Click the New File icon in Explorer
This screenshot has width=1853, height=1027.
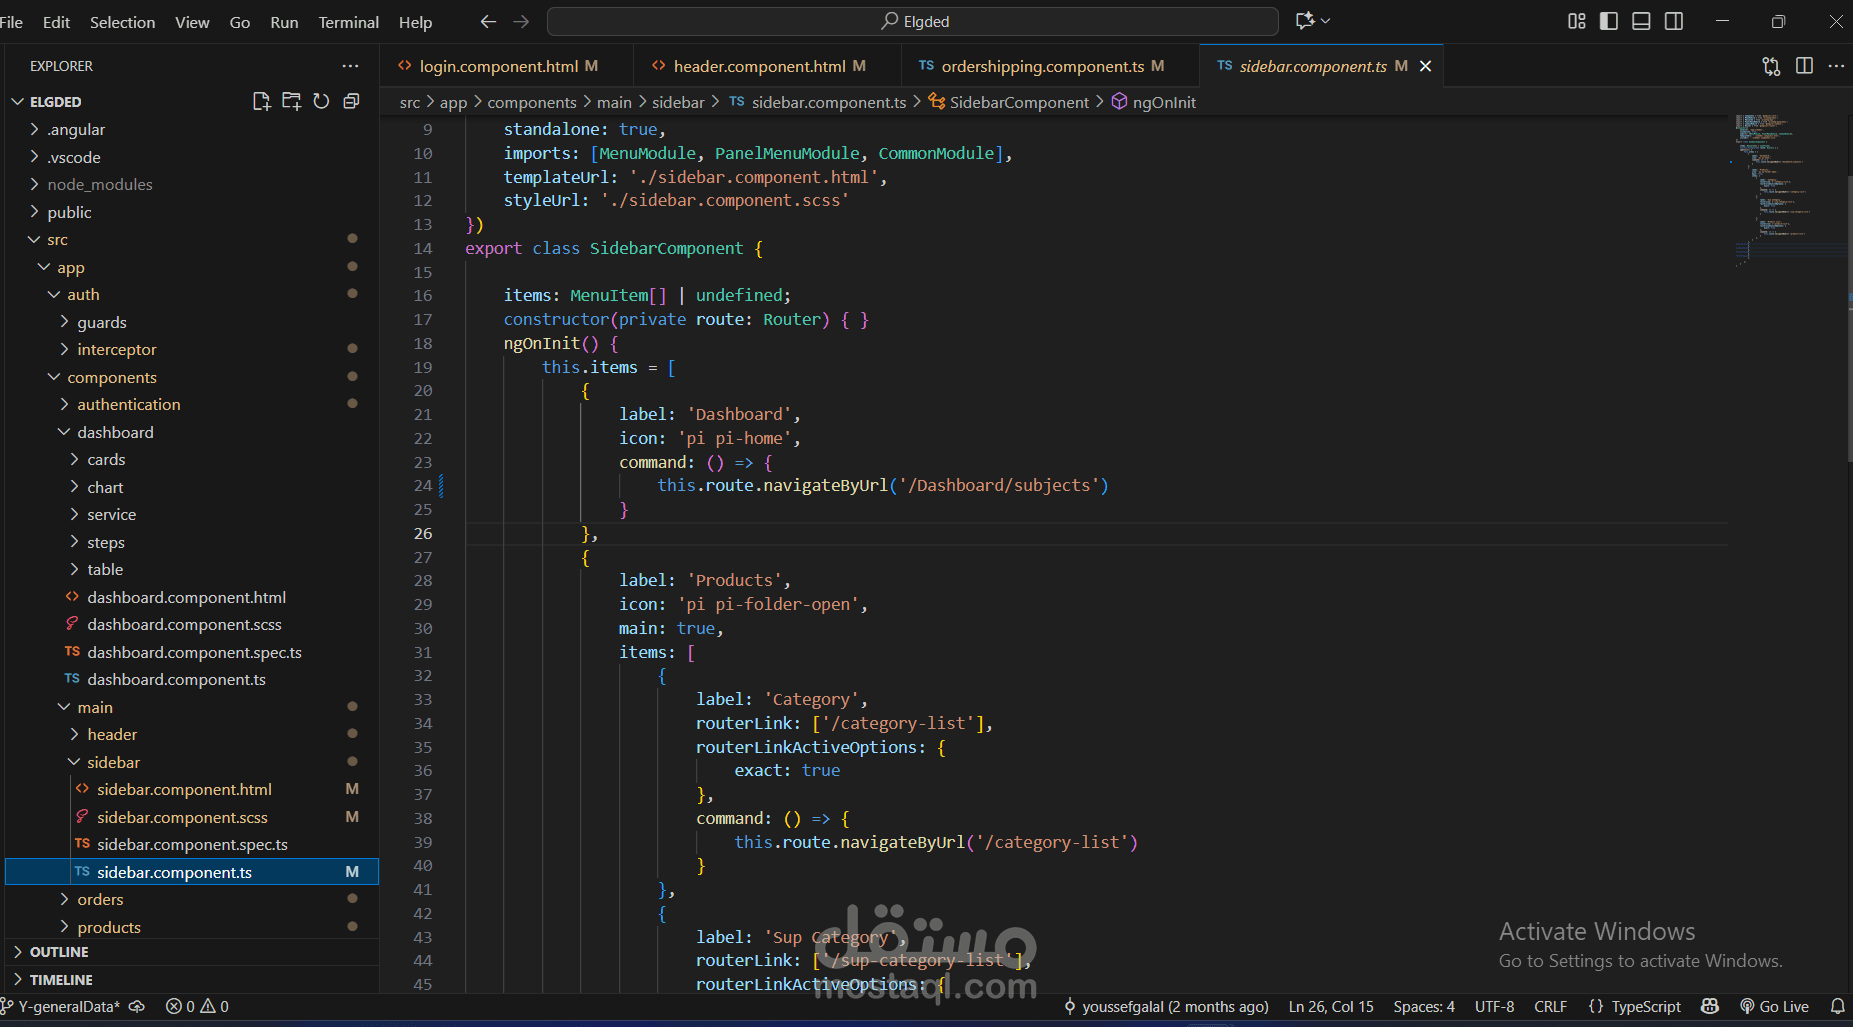(261, 101)
